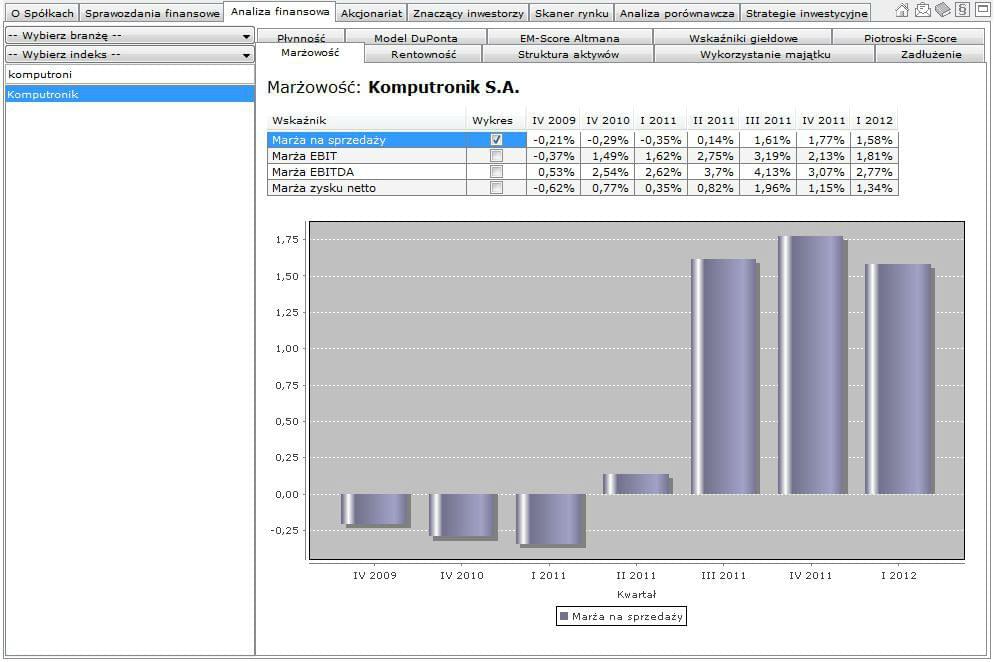The image size is (995, 662).
Task: Switch to 'Sprawozdania finansowe' tab
Action: tap(152, 13)
